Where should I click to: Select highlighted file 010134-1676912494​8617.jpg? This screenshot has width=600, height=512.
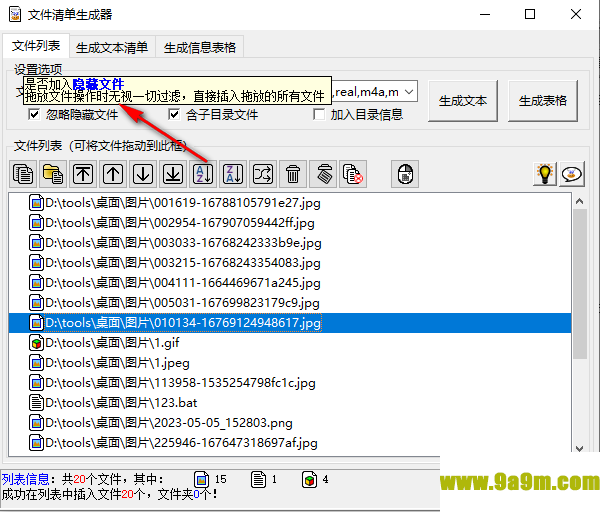pyautogui.click(x=290, y=323)
